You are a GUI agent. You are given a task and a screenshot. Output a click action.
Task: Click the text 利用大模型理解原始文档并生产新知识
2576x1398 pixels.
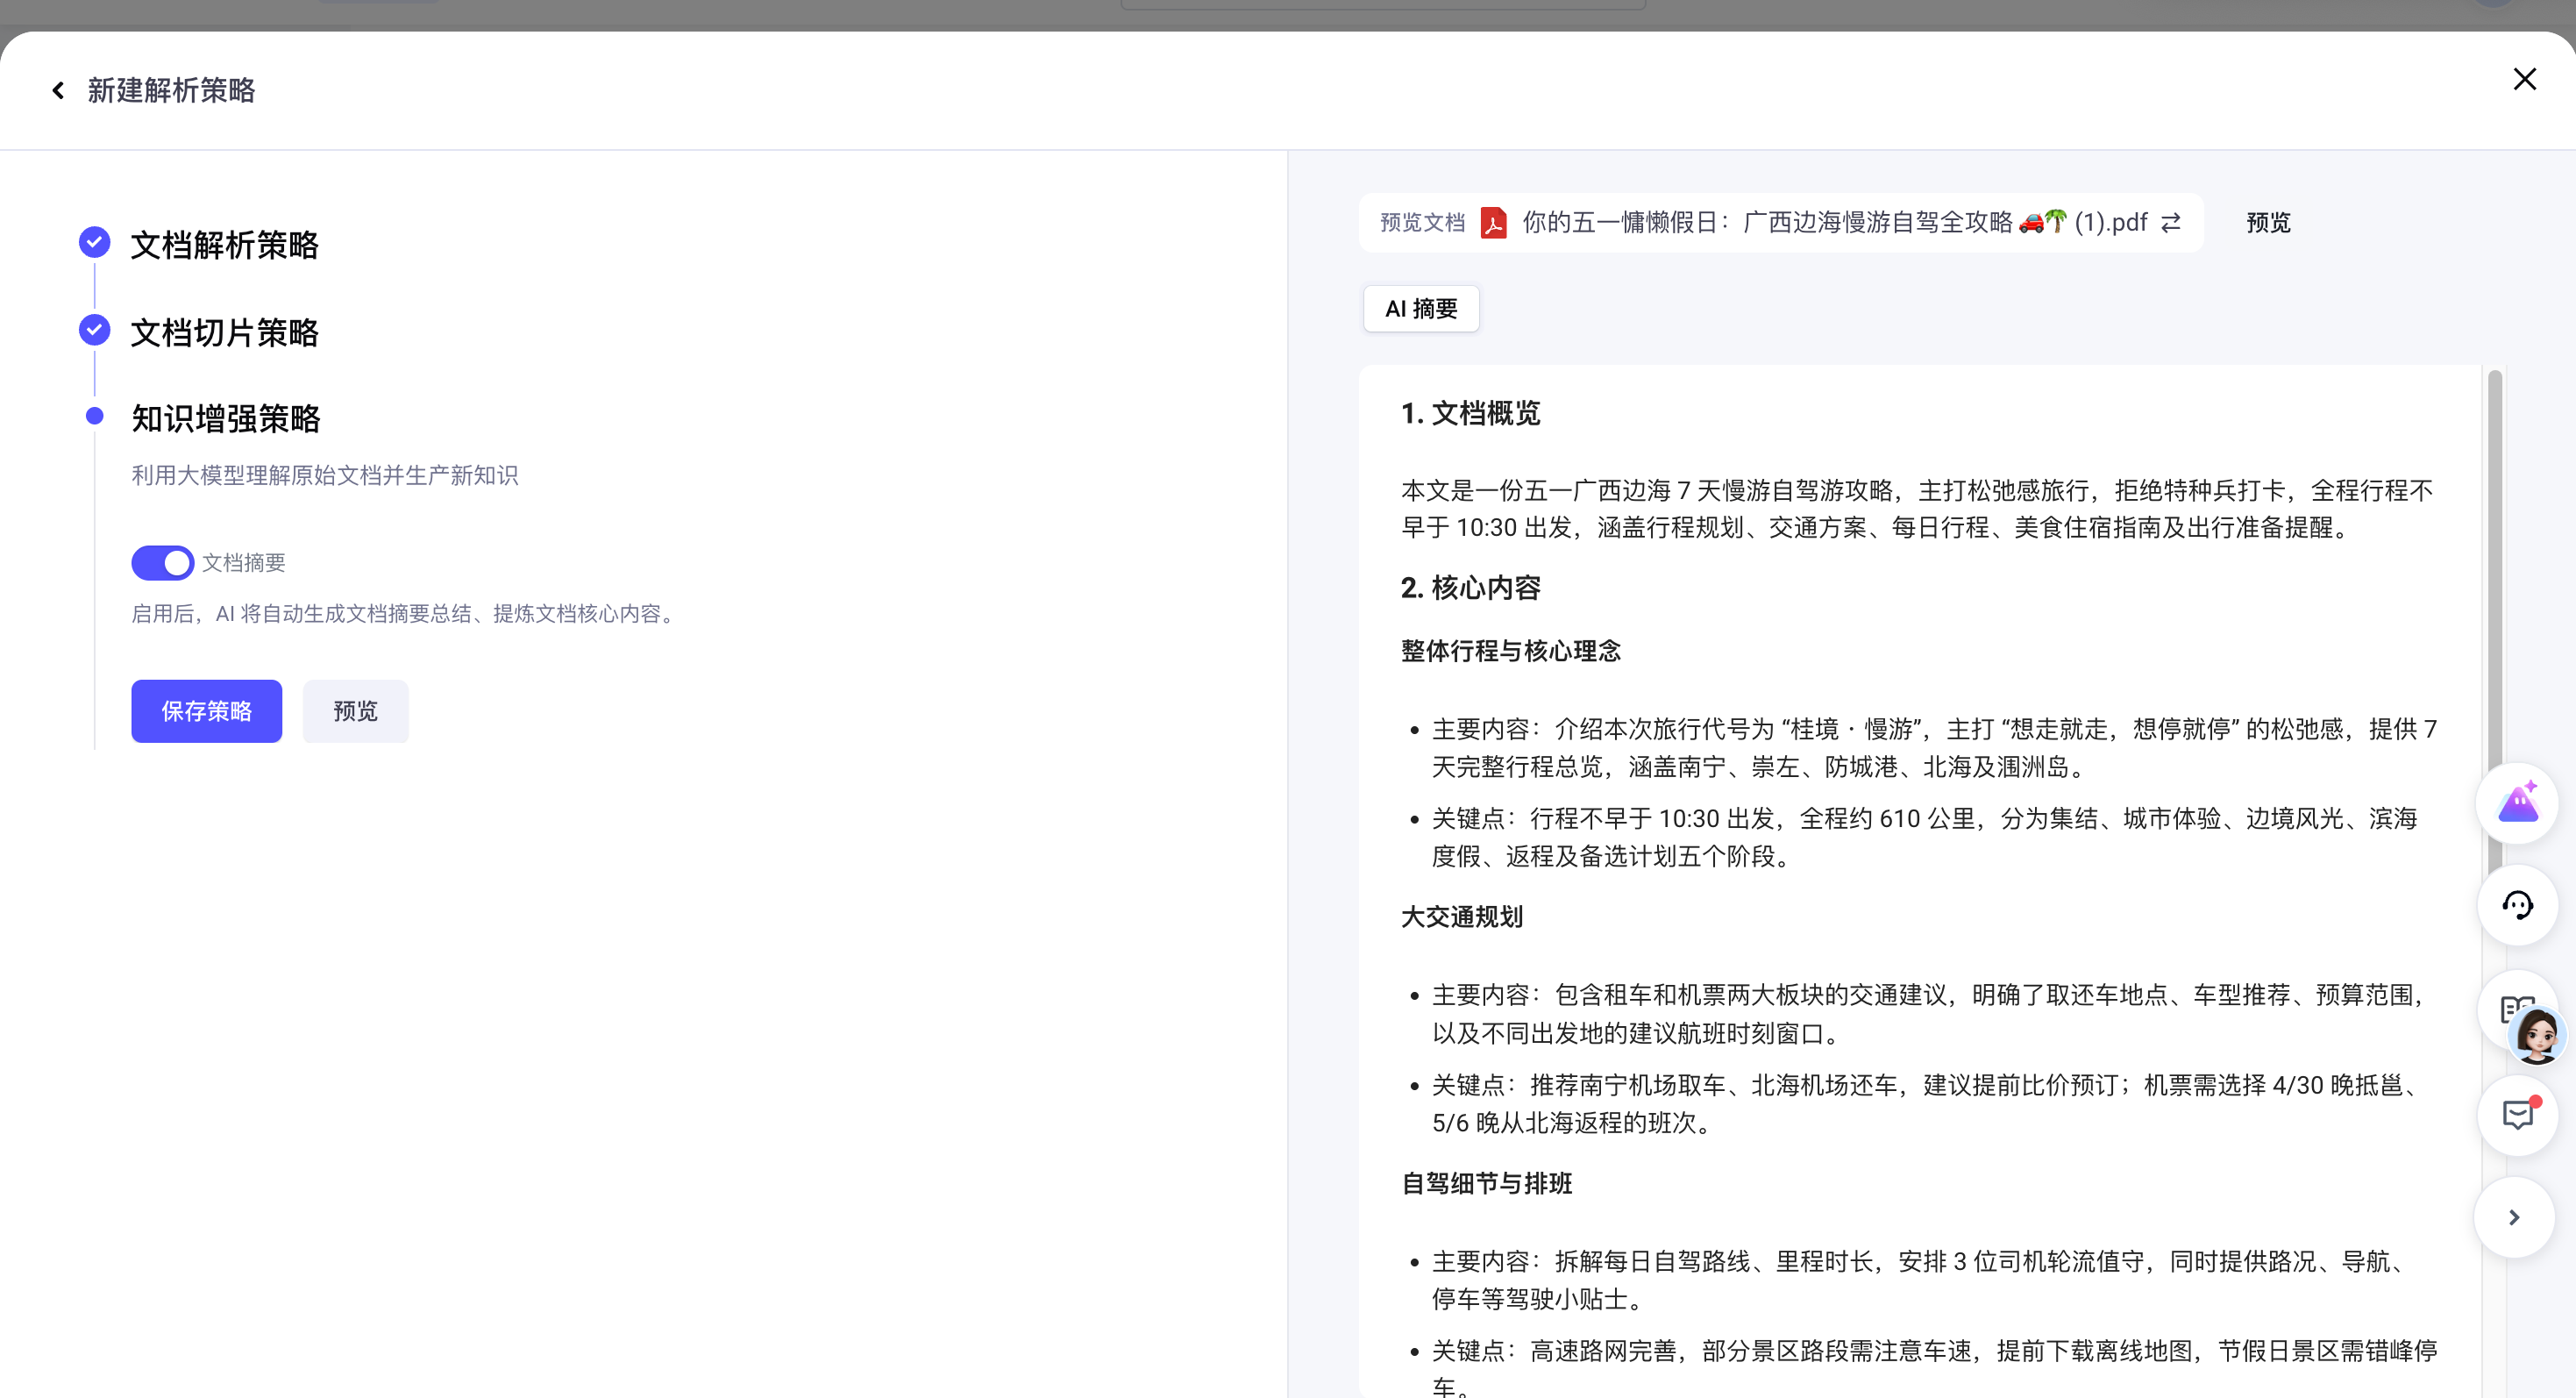pyautogui.click(x=324, y=476)
